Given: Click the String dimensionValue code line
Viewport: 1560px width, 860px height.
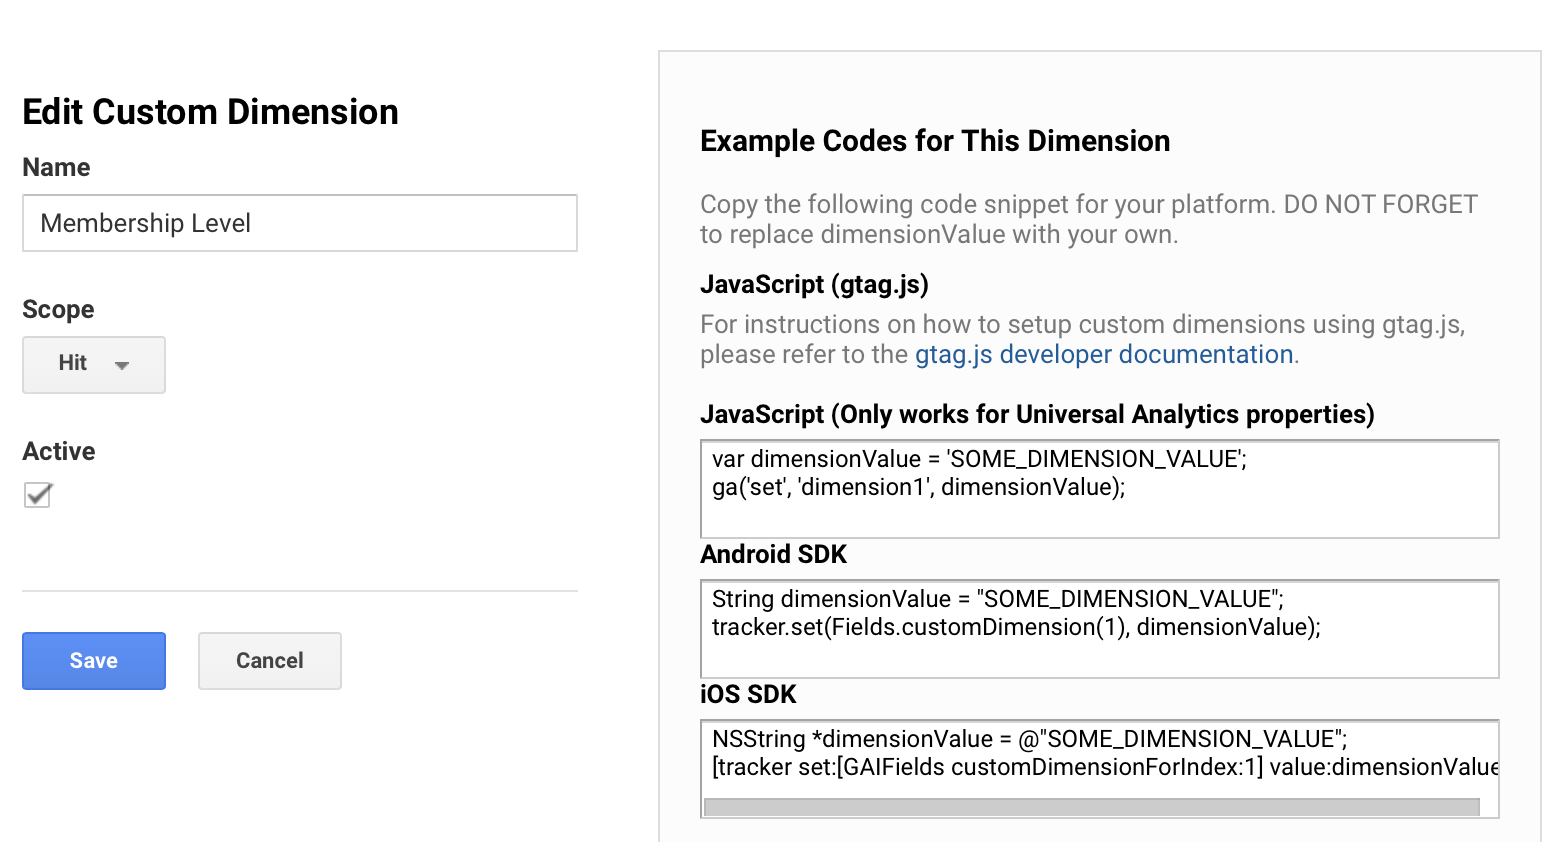Looking at the screenshot, I should point(998,600).
